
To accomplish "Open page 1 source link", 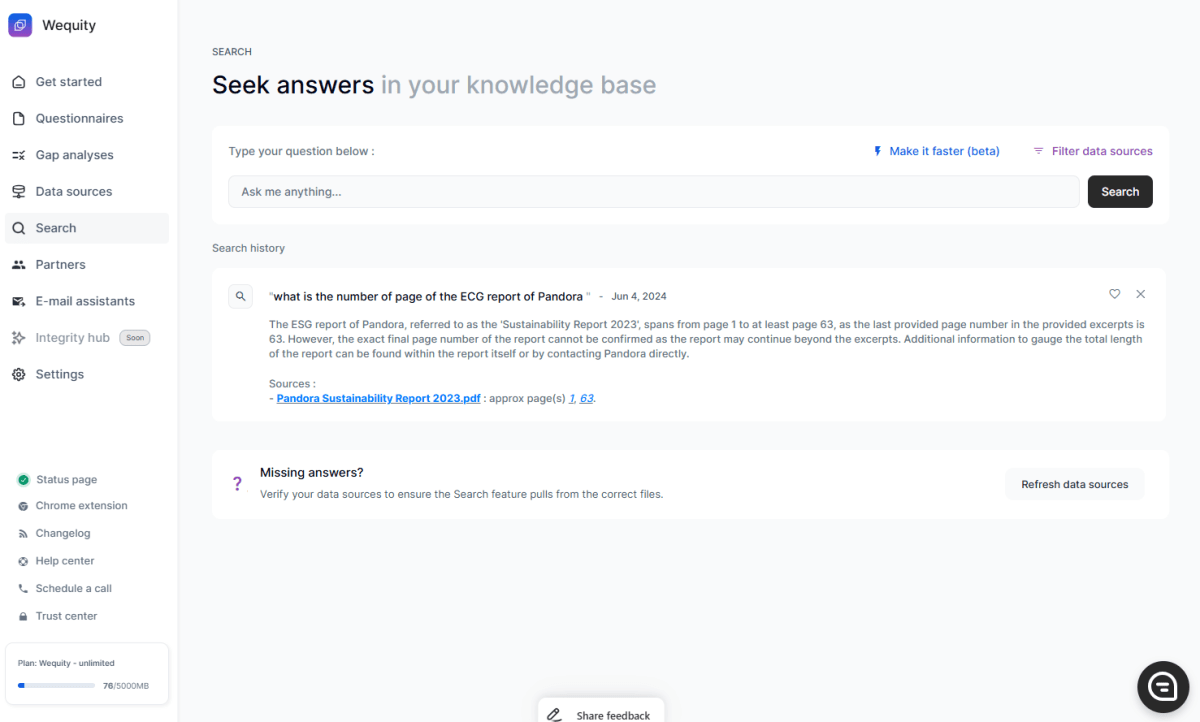I will 573,398.
